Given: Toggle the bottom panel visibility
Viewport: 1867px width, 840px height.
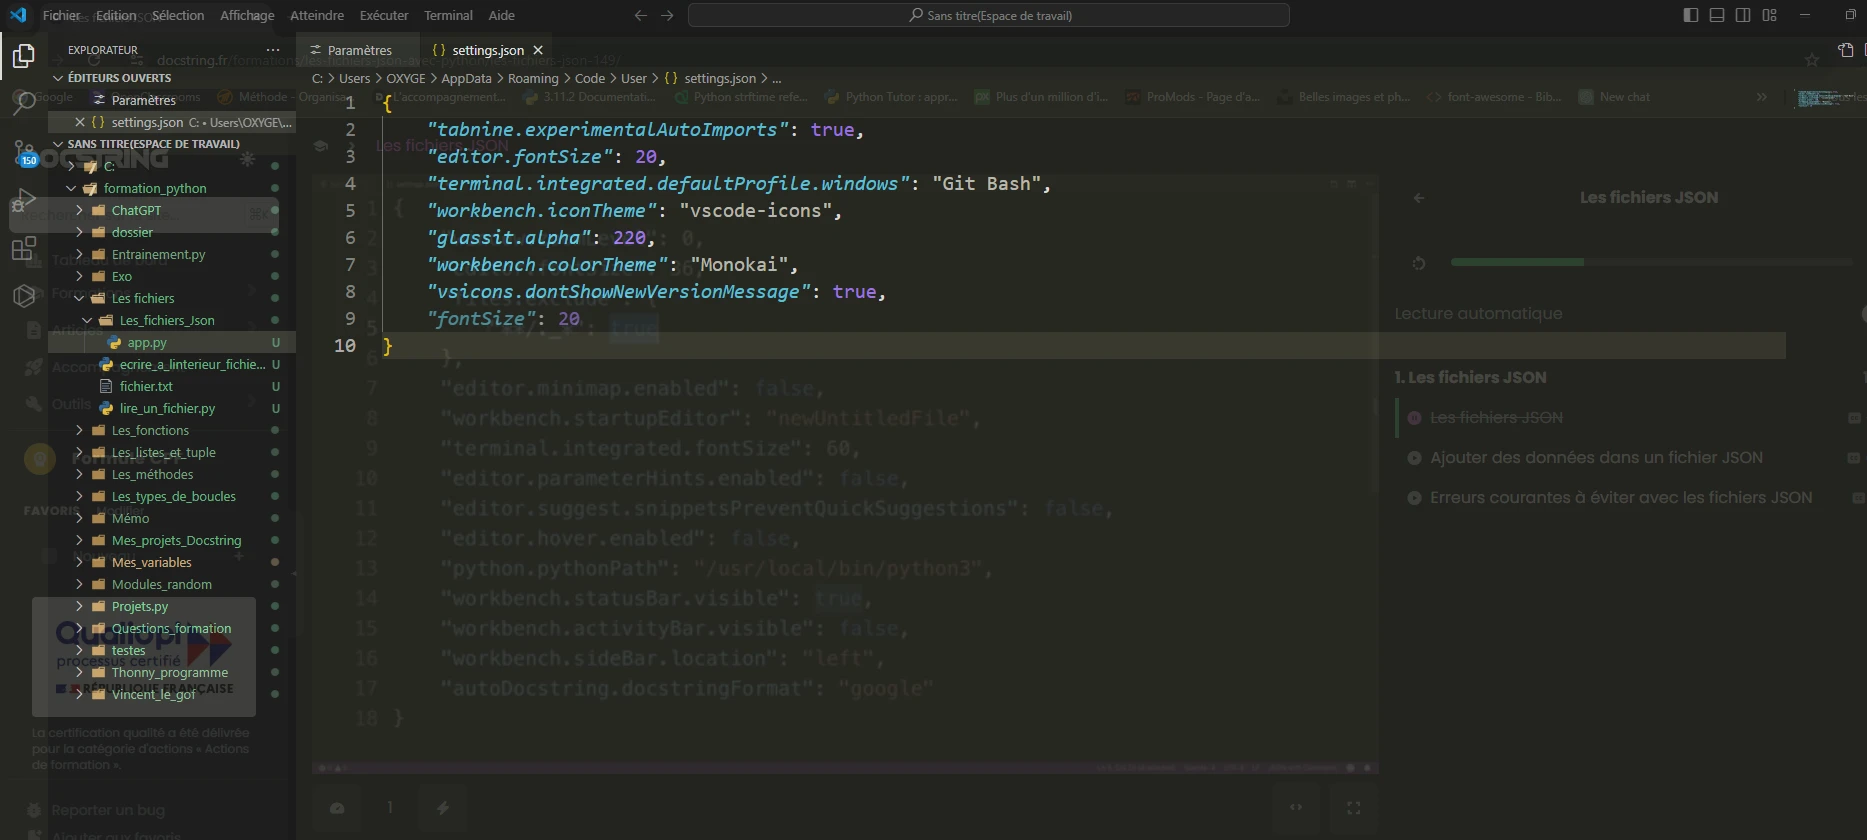Looking at the screenshot, I should (1717, 15).
